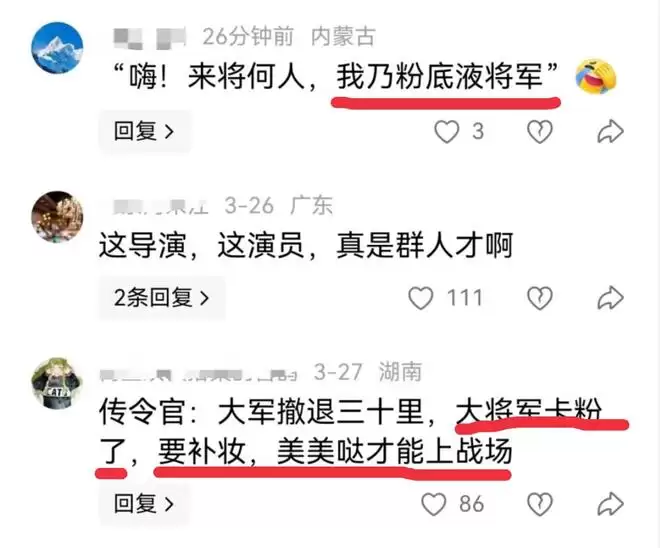Select the comment text 这导演，这演员，真是群人才啊
The height and width of the screenshot is (548, 660).
(x=306, y=245)
